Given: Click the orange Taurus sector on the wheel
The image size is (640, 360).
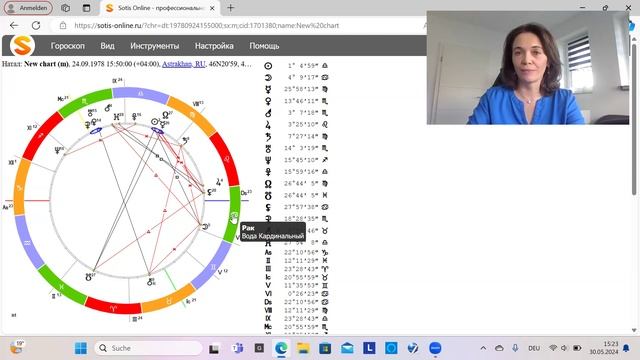Looking at the screenshot, I should pyautogui.click(x=168, y=301).
